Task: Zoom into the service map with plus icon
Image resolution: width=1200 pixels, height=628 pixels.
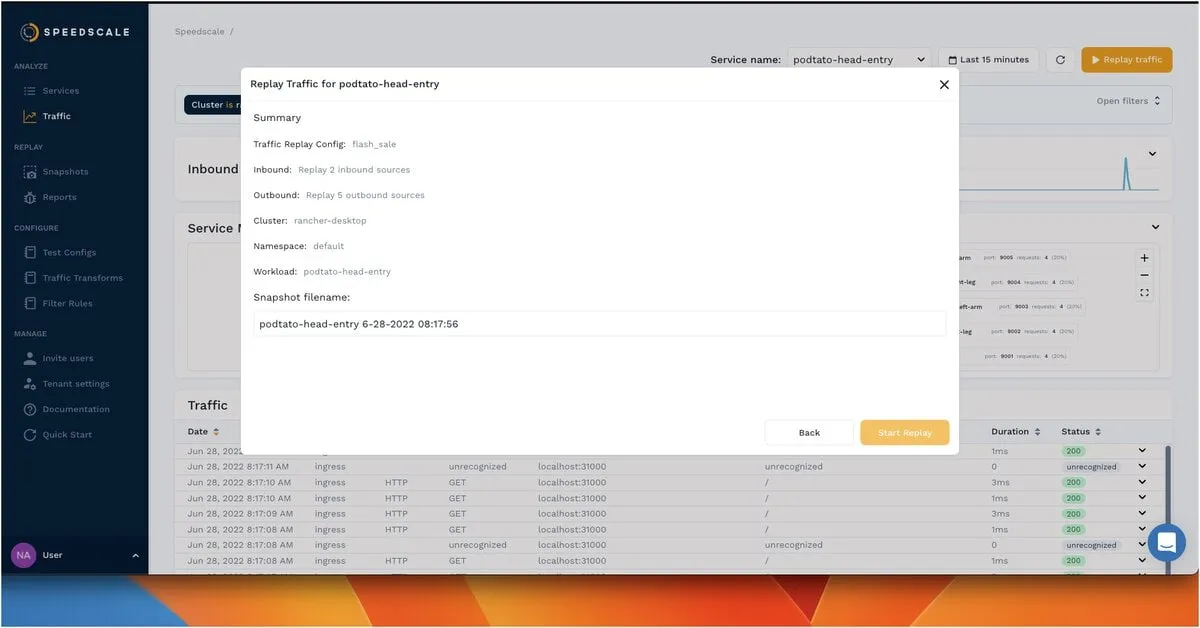Action: pyautogui.click(x=1143, y=257)
